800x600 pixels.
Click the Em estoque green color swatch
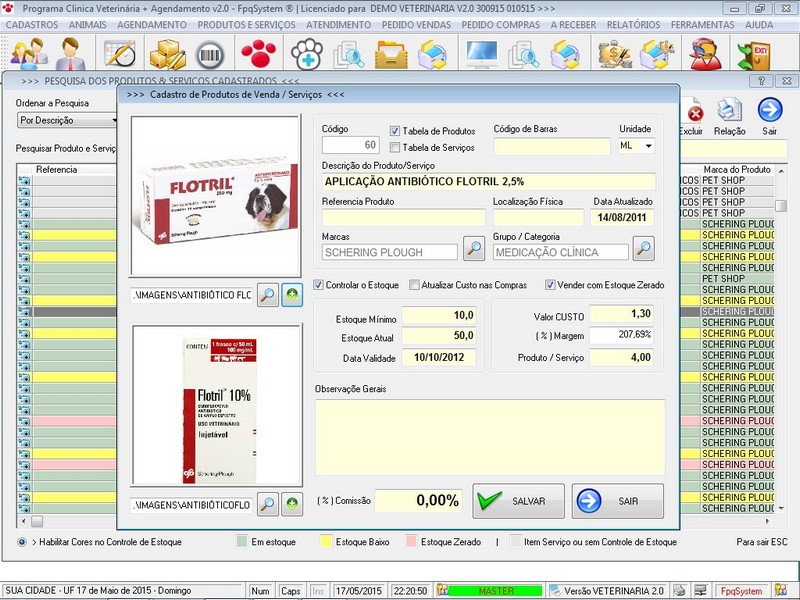click(242, 542)
